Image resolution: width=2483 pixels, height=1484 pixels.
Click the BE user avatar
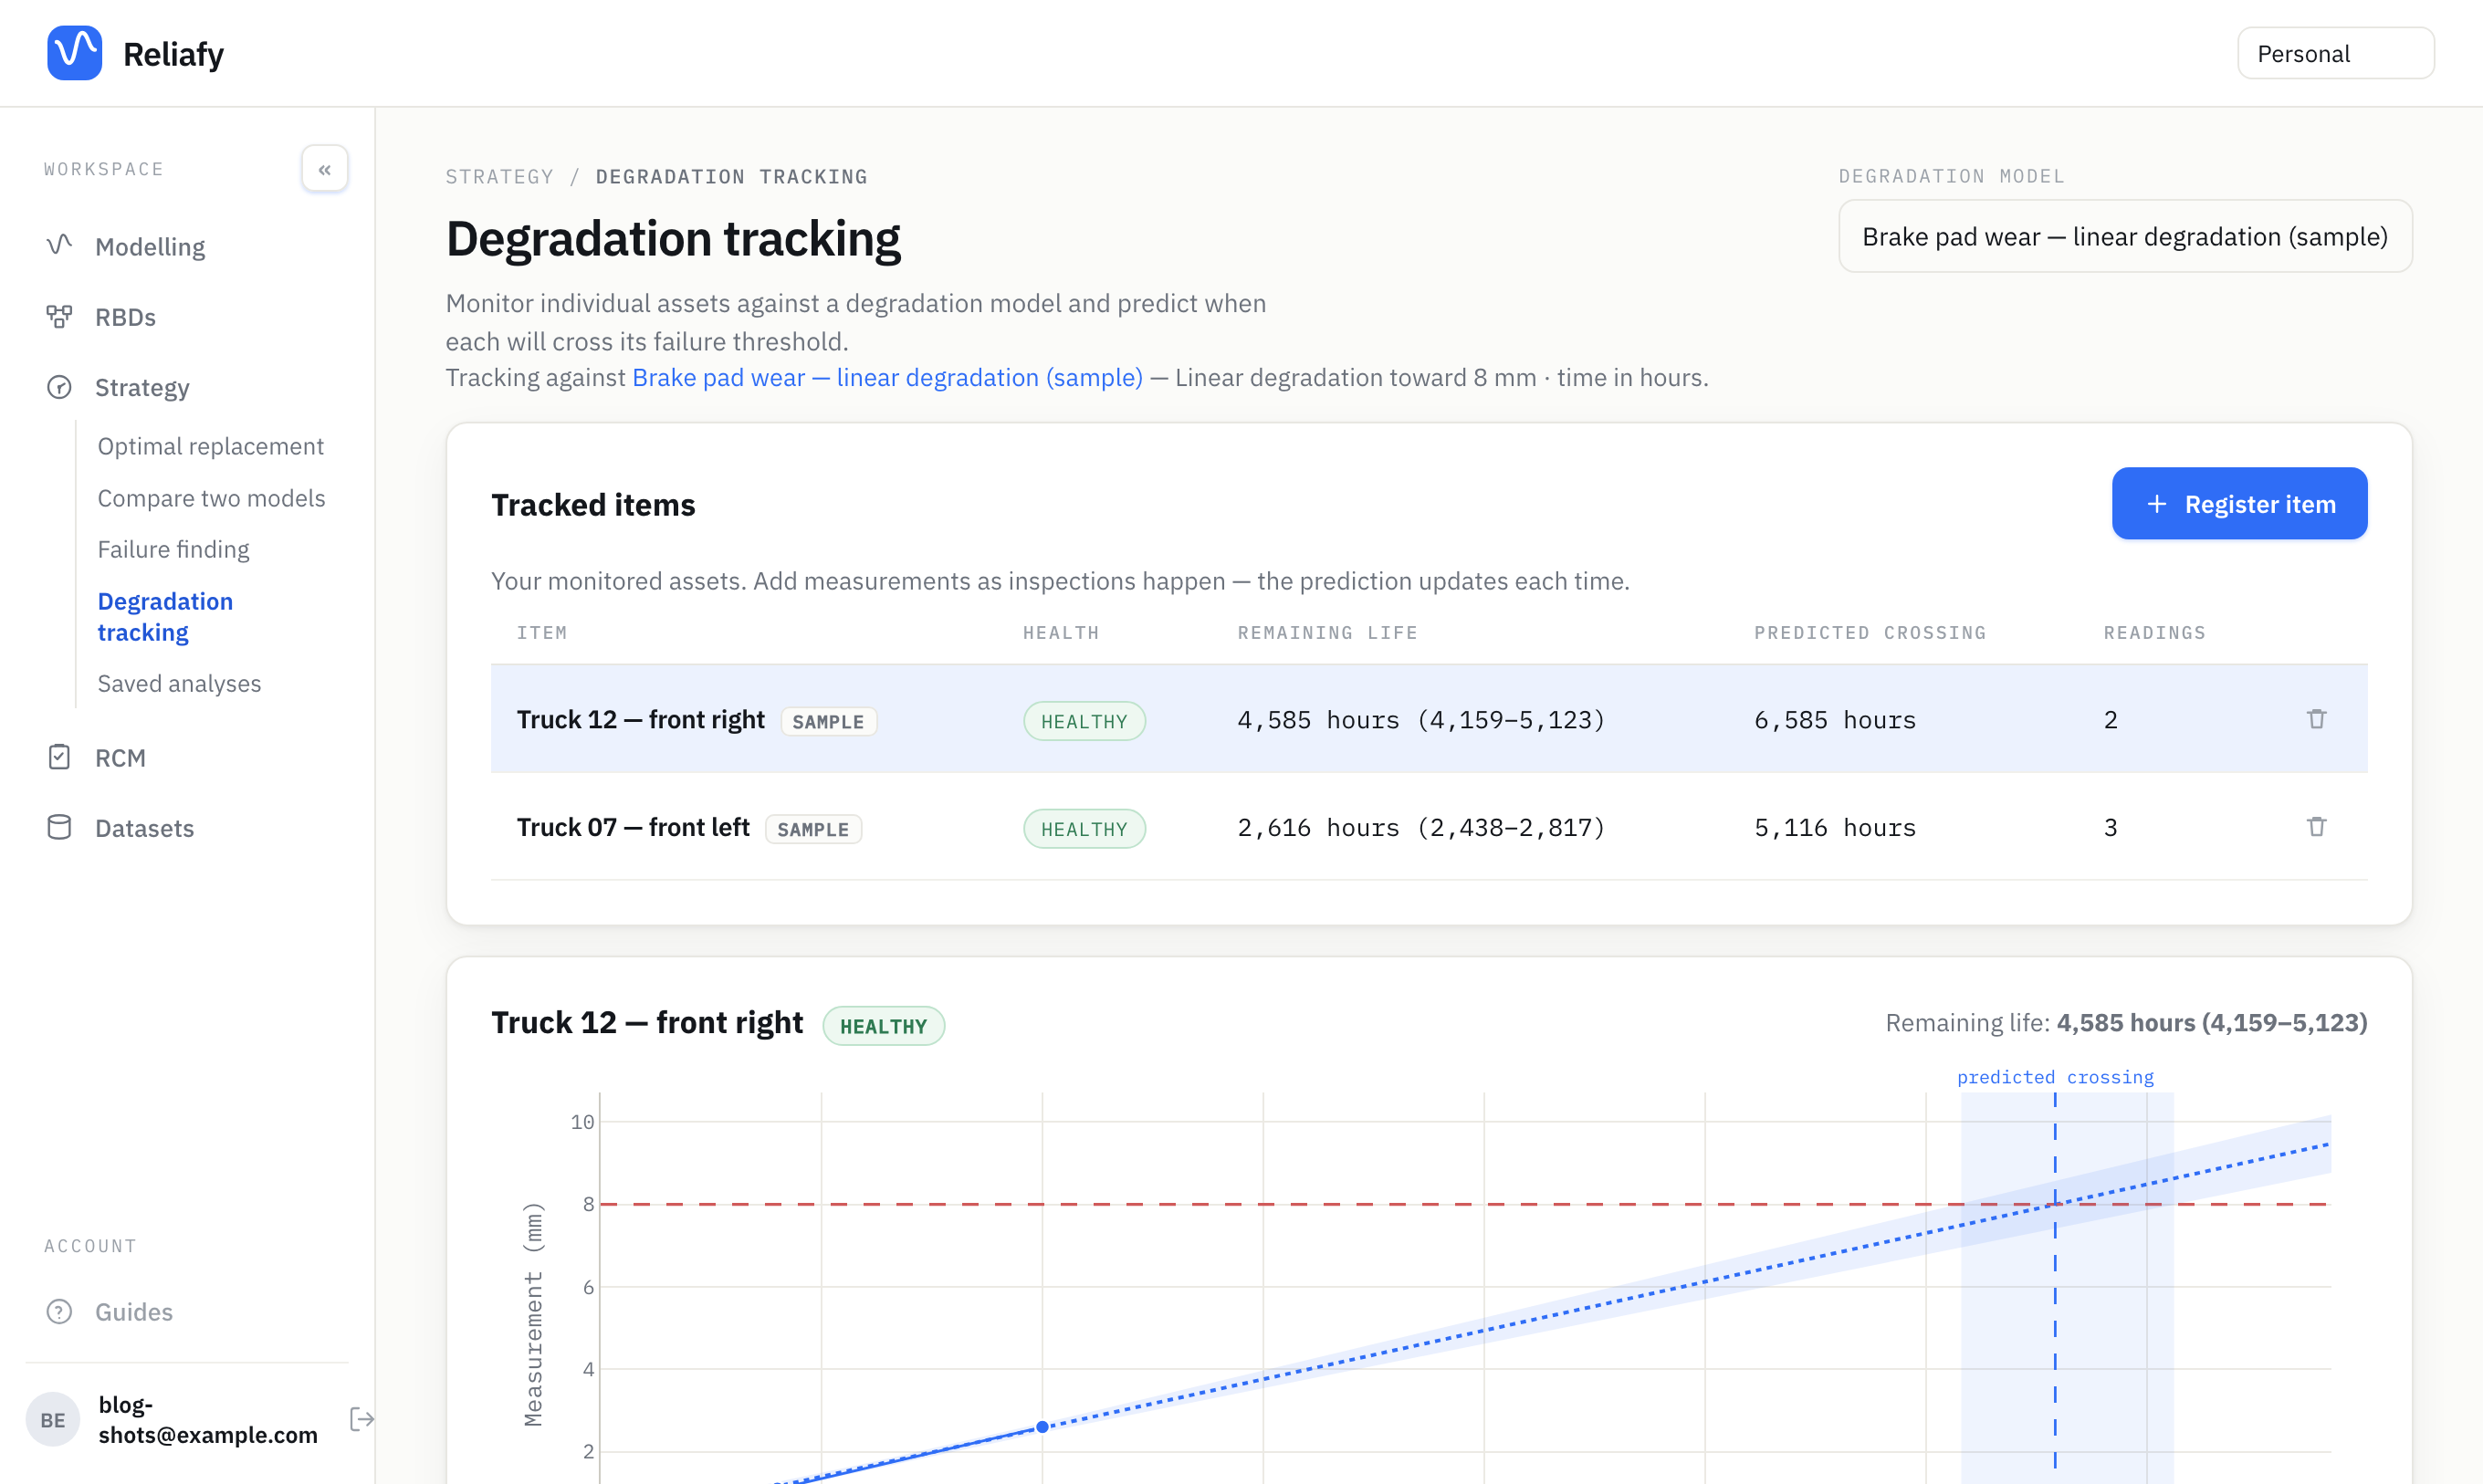53,1419
